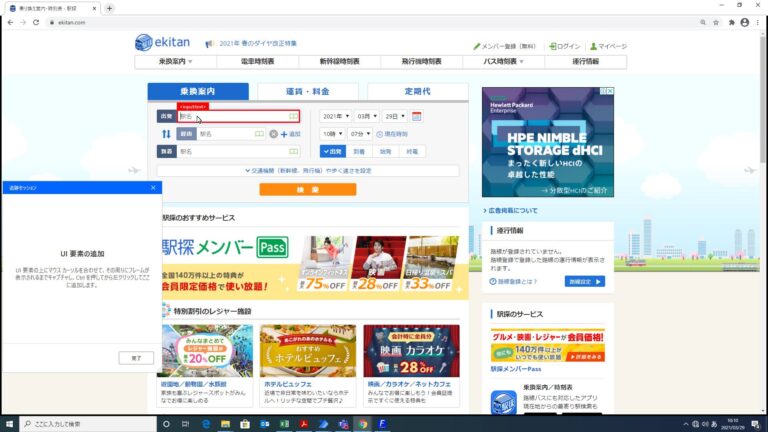Open the station list icon in 到着 field
The image size is (768, 432).
tap(293, 151)
